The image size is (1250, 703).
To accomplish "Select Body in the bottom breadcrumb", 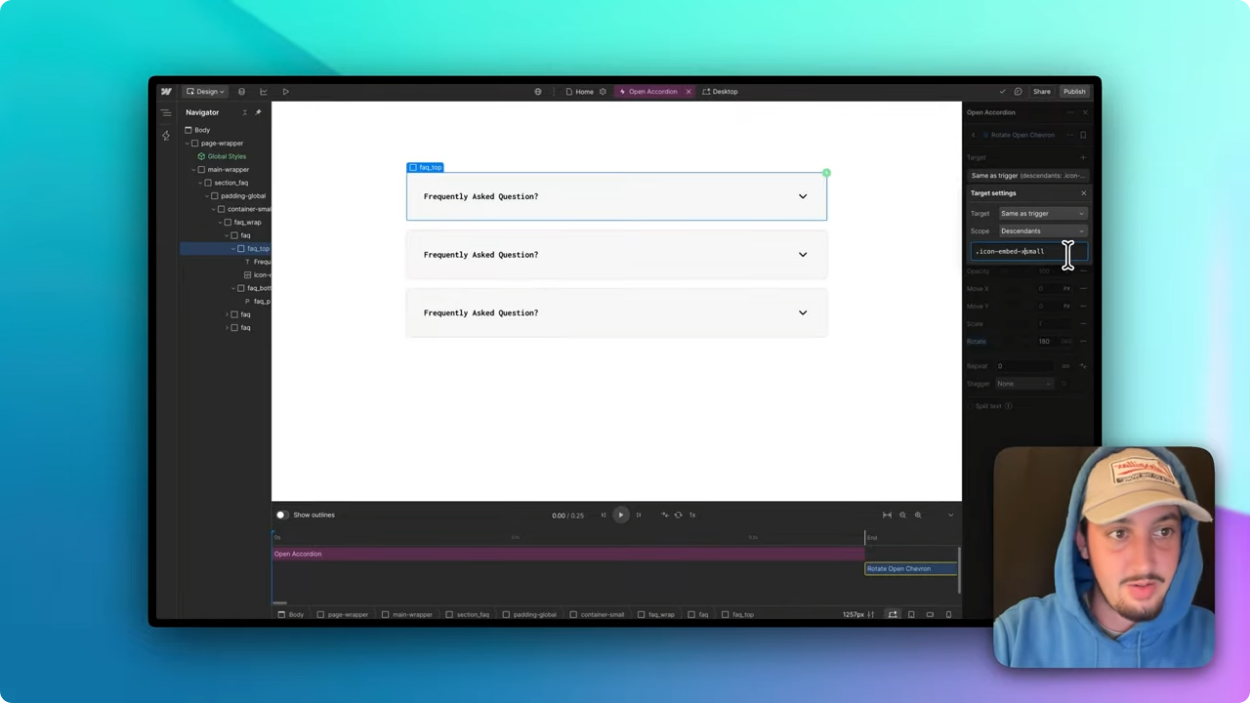I will tap(291, 614).
